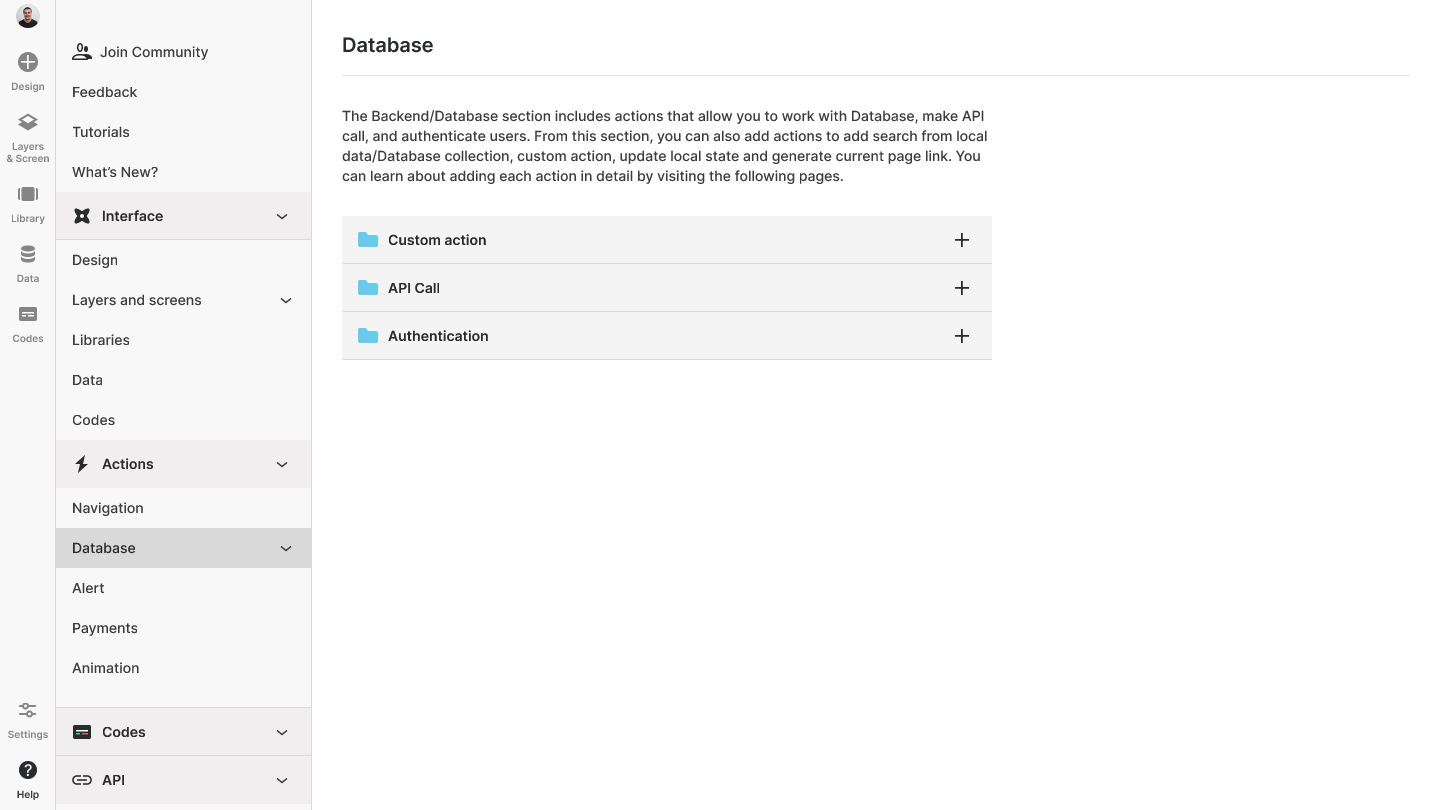
Task: Expand the Custom action section
Action: [x=961, y=240]
